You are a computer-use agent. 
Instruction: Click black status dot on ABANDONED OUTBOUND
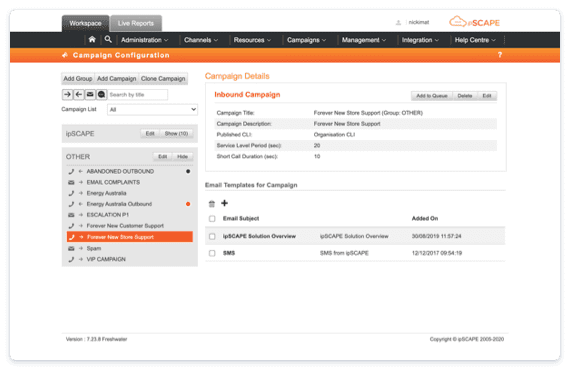tap(188, 171)
